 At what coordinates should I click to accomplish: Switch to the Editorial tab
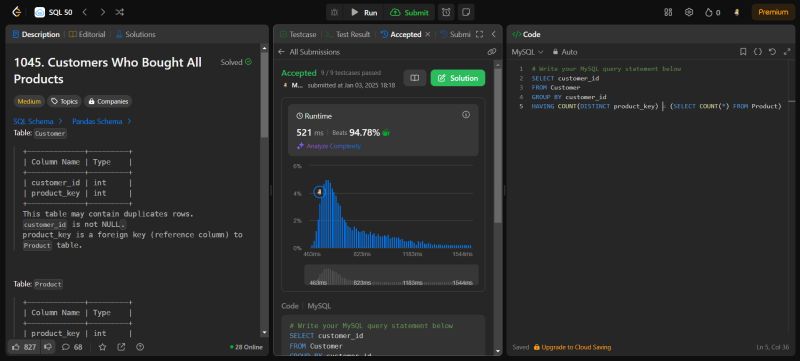tap(87, 35)
